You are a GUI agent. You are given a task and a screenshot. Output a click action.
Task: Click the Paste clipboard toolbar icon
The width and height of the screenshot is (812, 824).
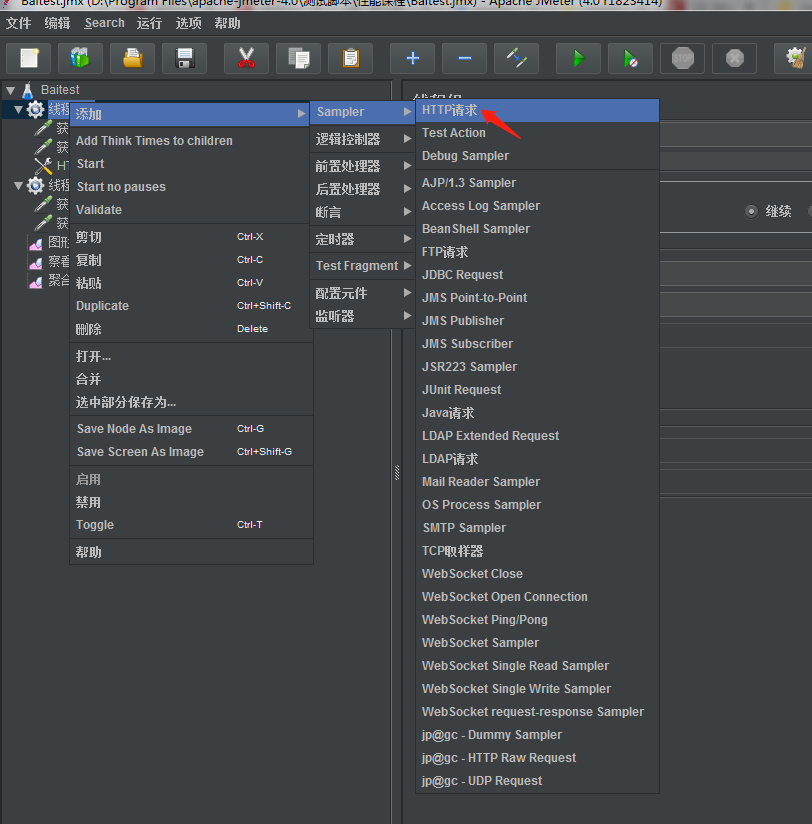tap(351, 58)
